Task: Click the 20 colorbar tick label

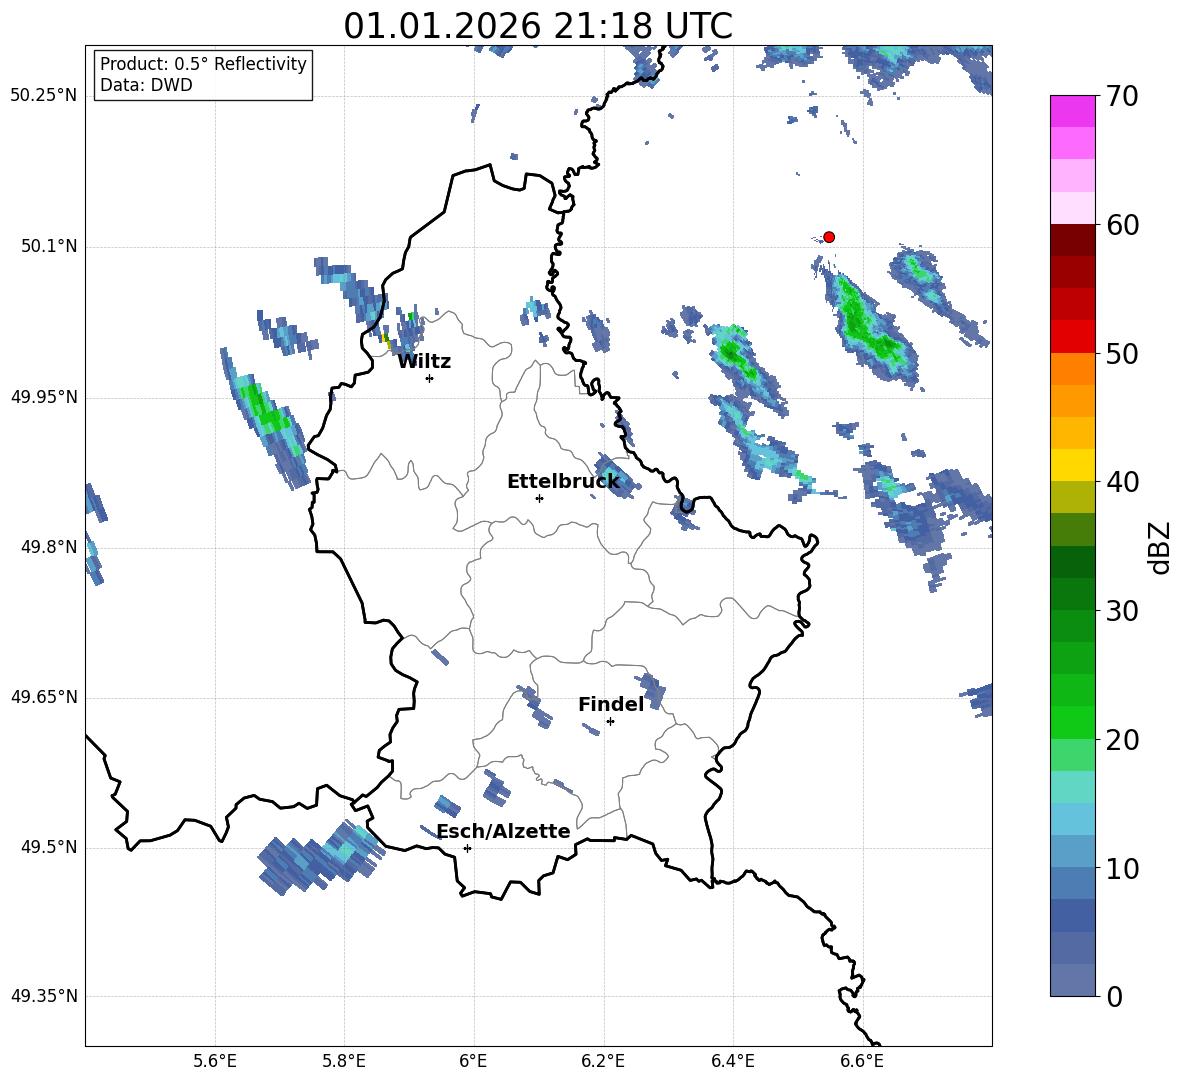Action: pyautogui.click(x=1121, y=739)
